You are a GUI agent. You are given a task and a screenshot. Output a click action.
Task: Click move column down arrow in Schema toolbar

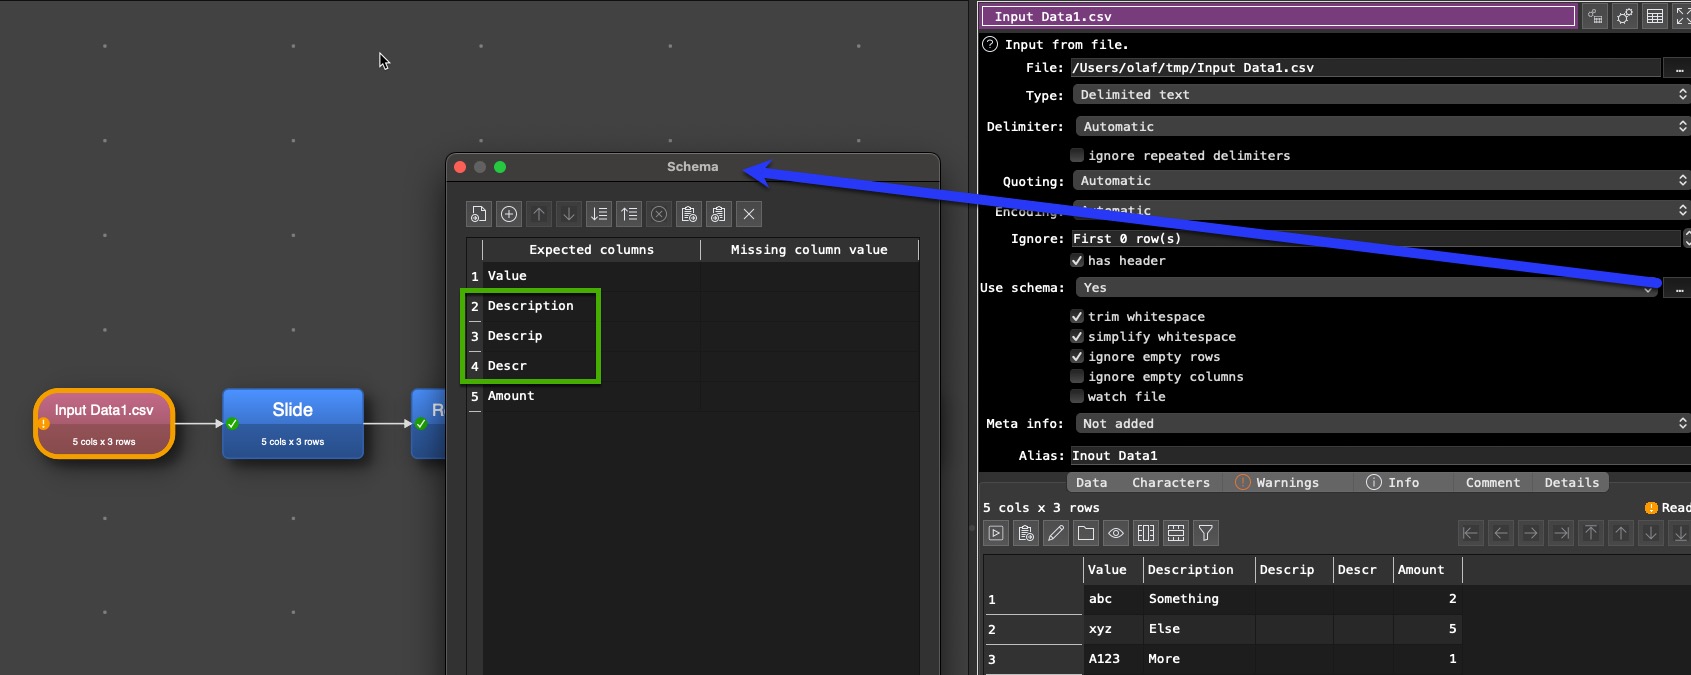pyautogui.click(x=569, y=214)
